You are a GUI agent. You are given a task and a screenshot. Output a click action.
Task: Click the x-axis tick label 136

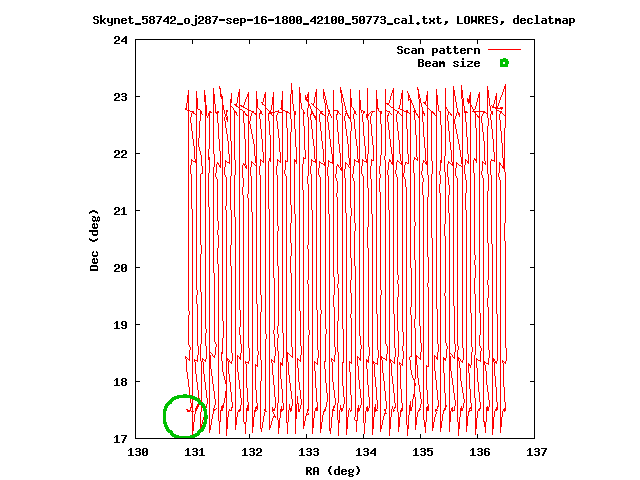pos(479,453)
